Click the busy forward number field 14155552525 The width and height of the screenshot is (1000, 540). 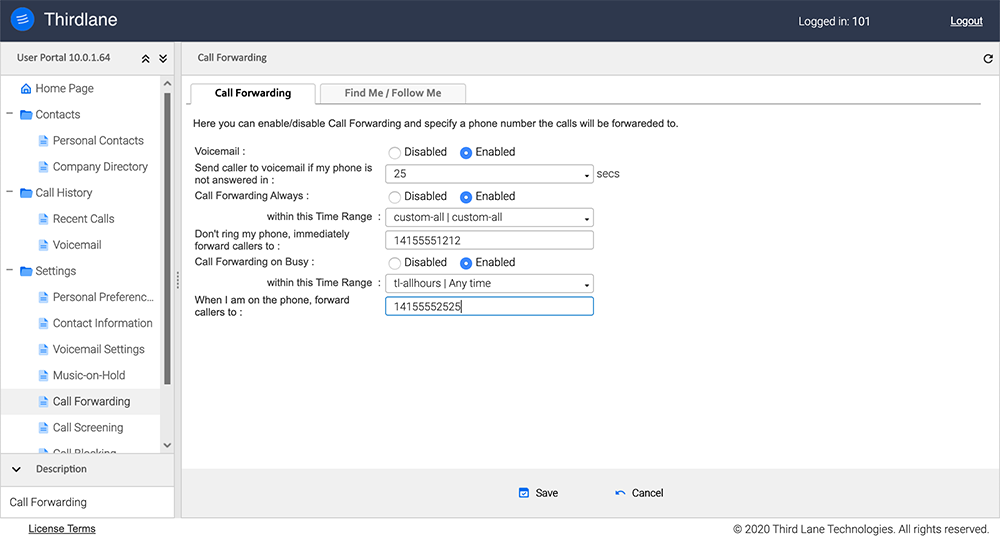pos(489,307)
